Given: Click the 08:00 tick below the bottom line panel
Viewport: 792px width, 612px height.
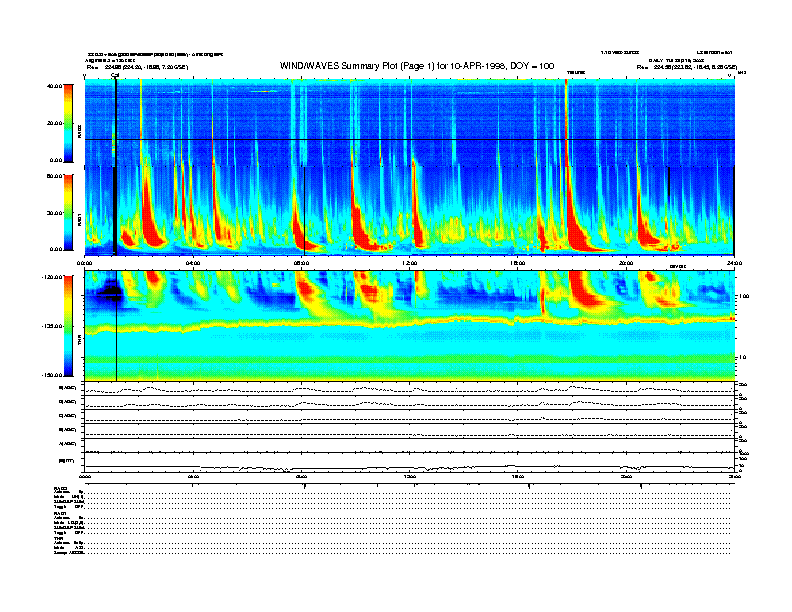Looking at the screenshot, I should (x=301, y=476).
